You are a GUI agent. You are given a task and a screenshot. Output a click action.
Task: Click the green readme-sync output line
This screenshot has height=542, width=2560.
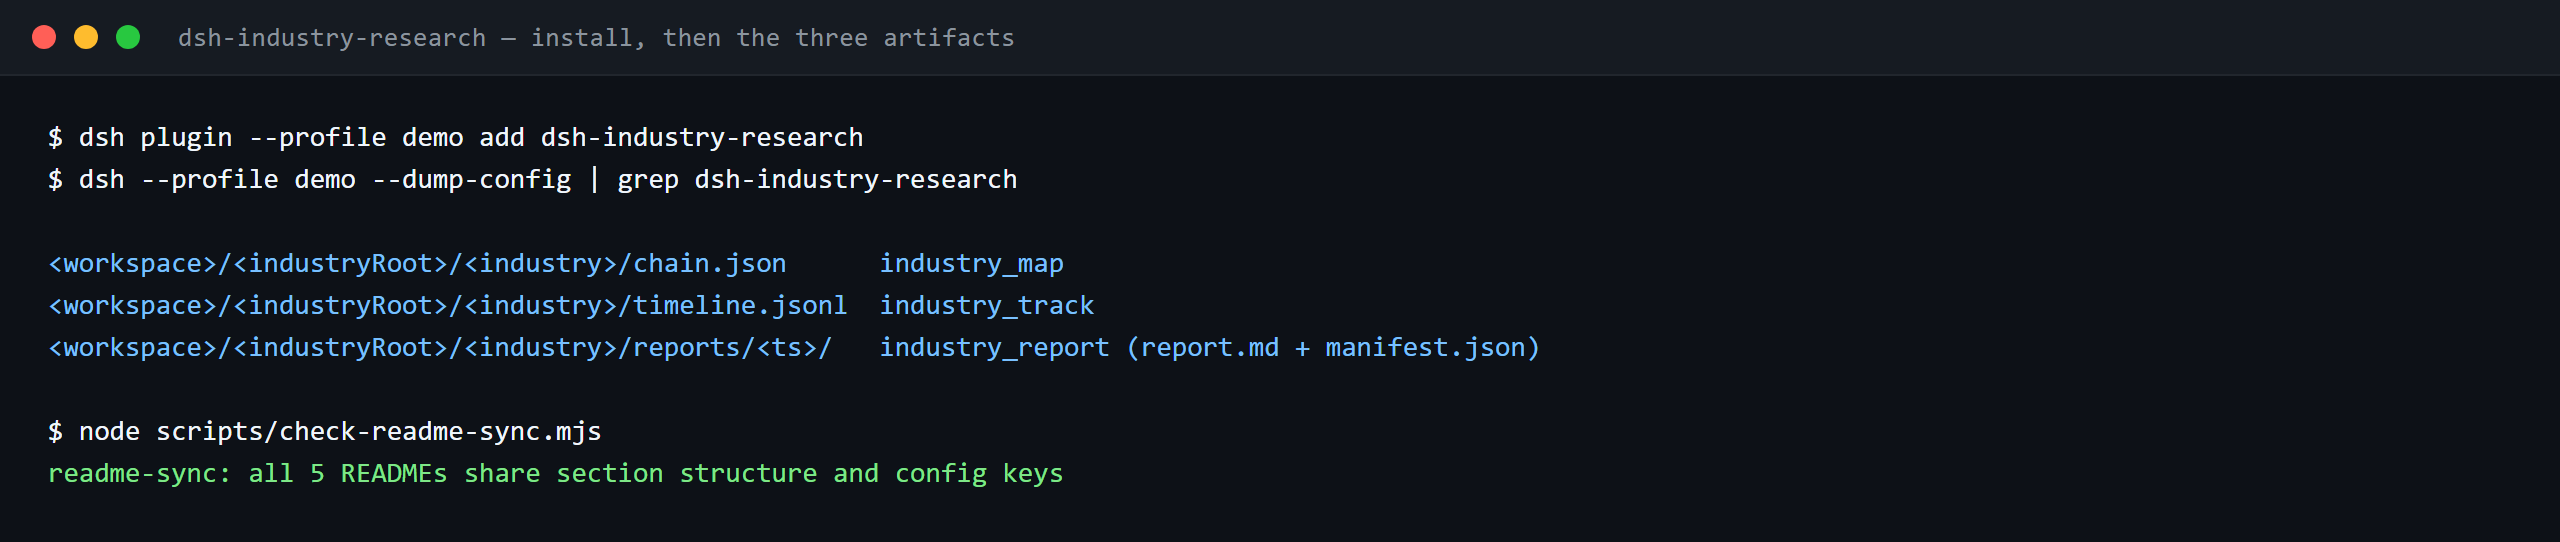click(x=556, y=473)
